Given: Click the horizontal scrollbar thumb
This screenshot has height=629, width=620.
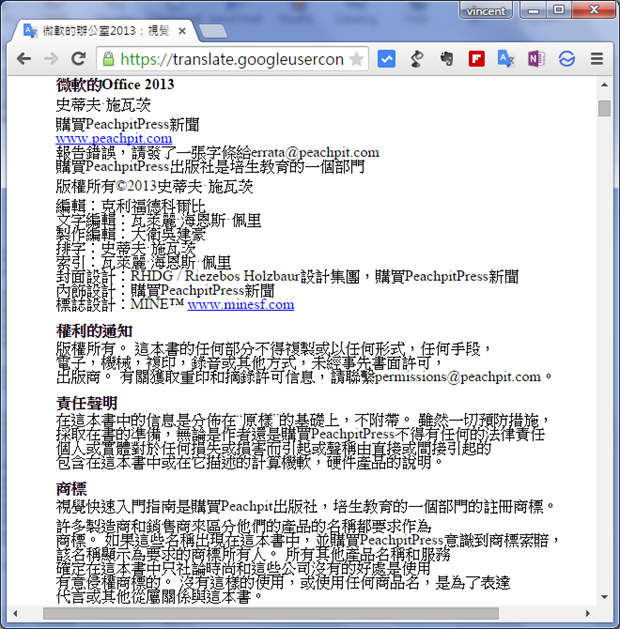Looking at the screenshot, I should [271, 613].
